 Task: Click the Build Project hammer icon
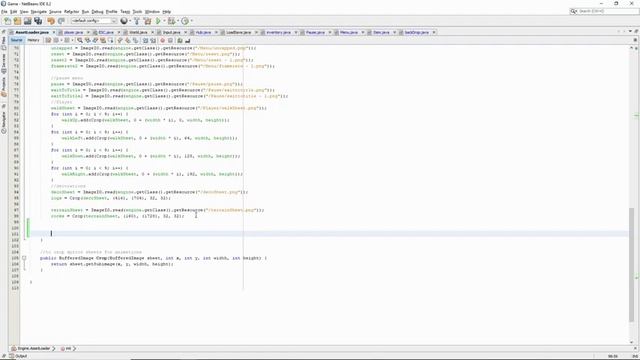point(137,21)
